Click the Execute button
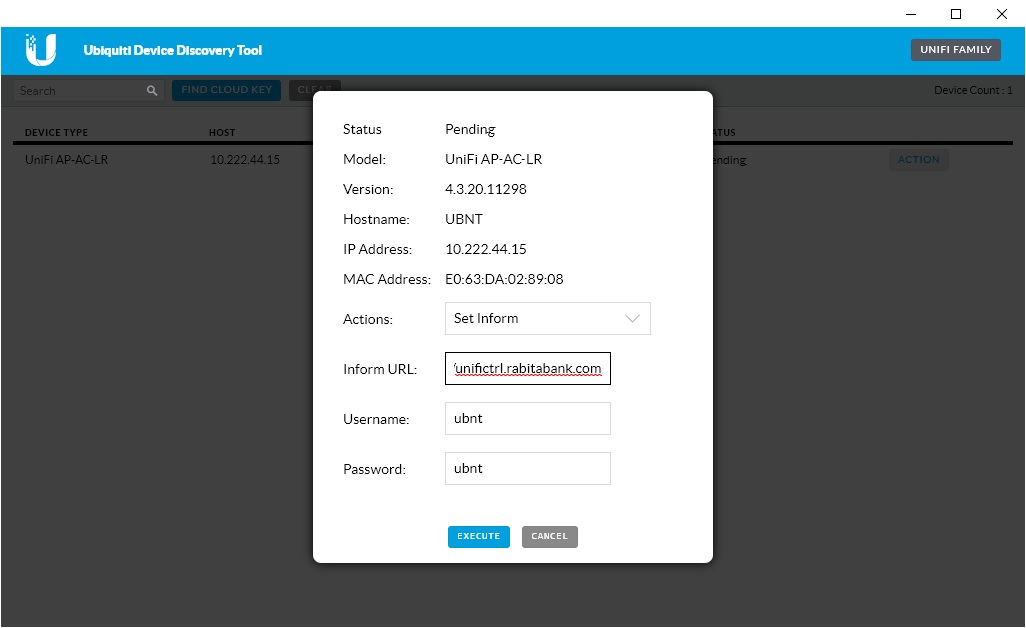Image resolution: width=1026 pixels, height=628 pixels. pyautogui.click(x=478, y=536)
